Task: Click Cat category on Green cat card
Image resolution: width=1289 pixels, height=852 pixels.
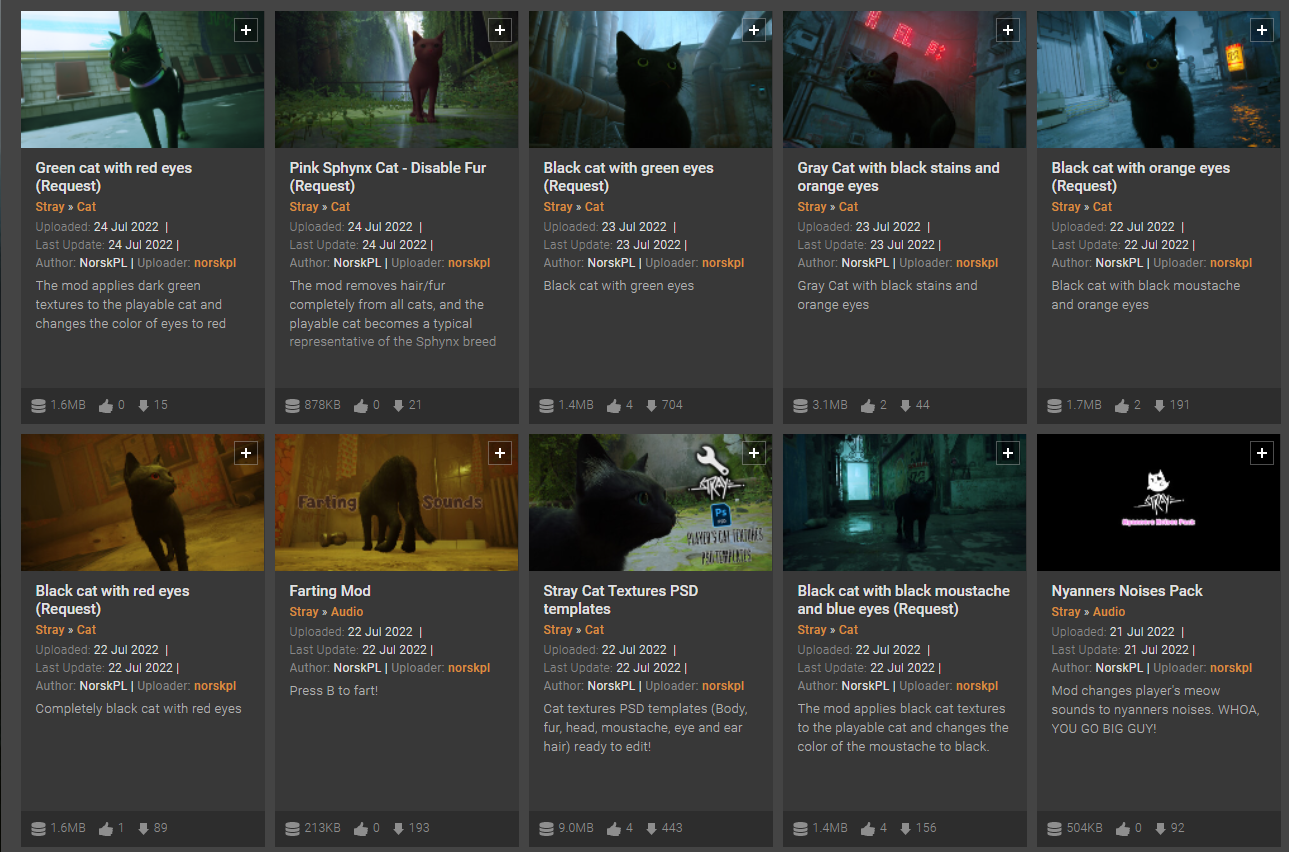Action: coord(87,207)
